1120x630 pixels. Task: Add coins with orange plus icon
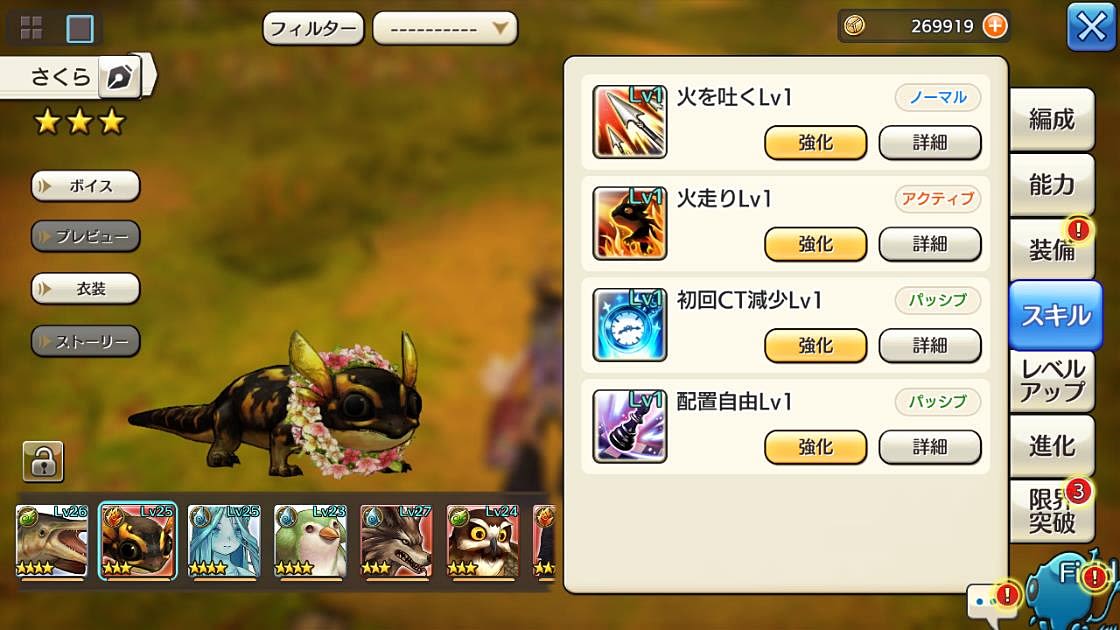(x=995, y=26)
